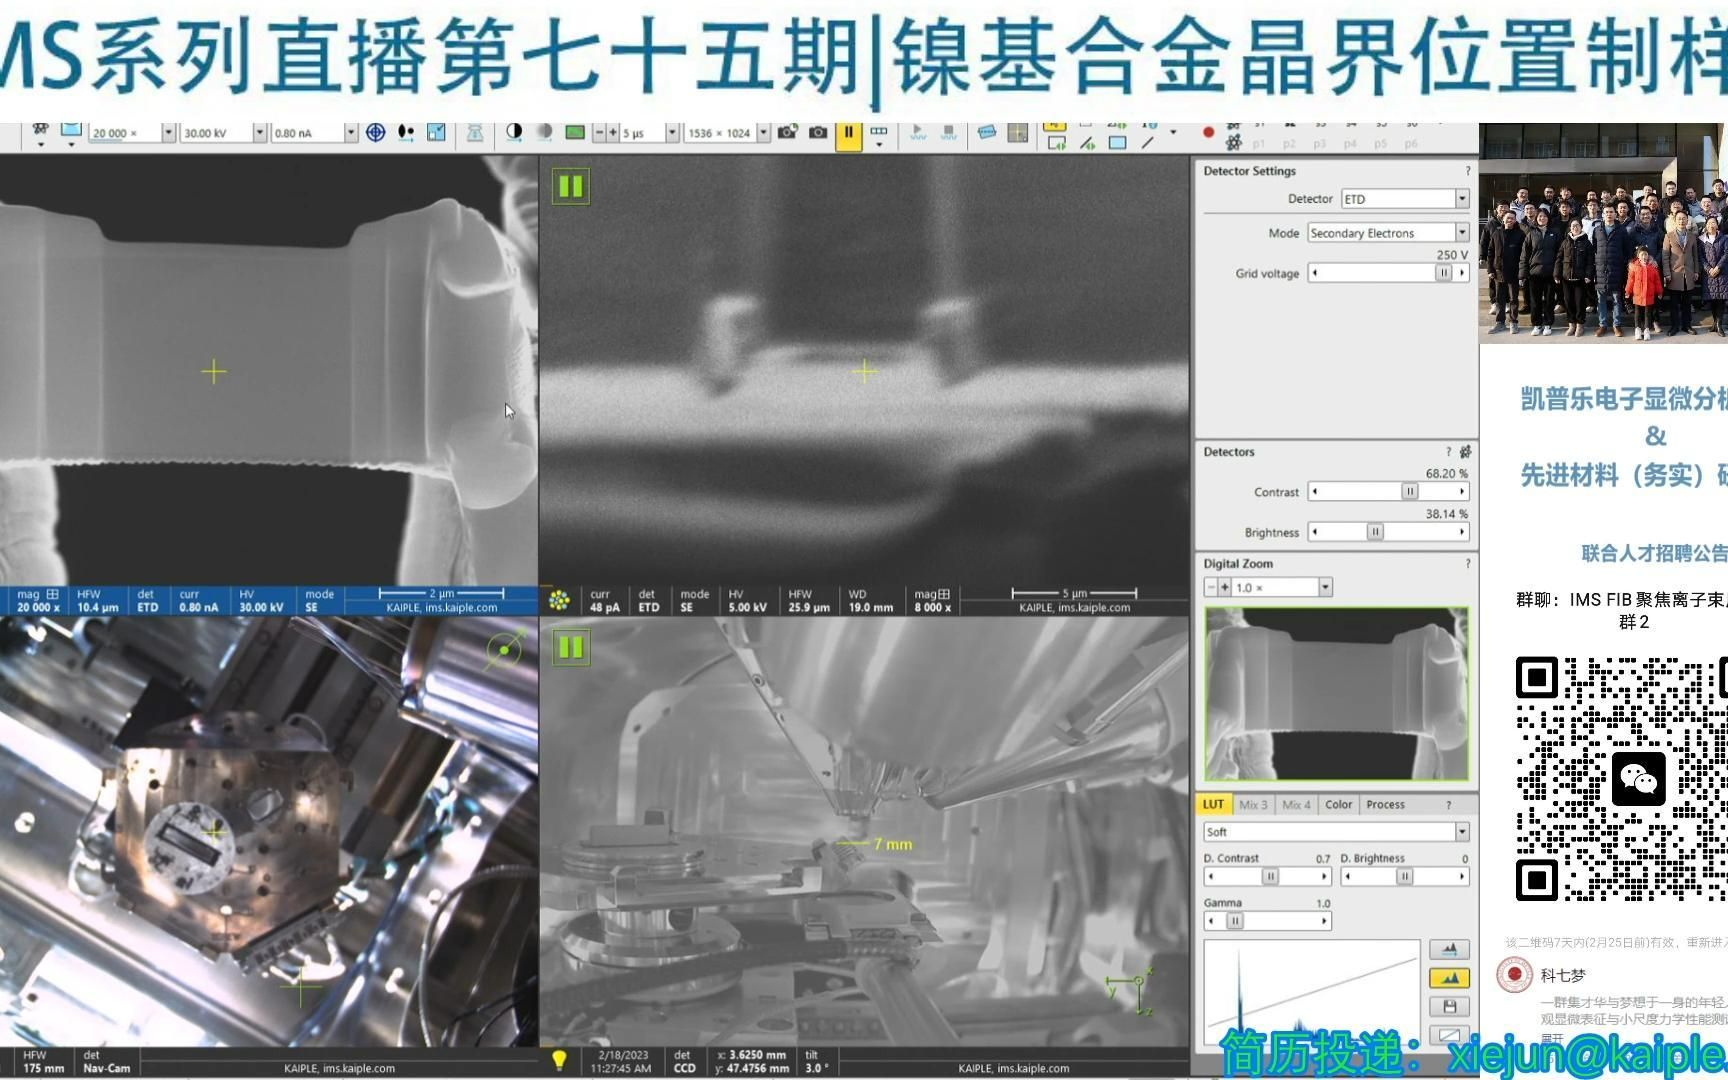The image size is (1728, 1080).
Task: Click the plus dwell time button
Action: point(613,133)
